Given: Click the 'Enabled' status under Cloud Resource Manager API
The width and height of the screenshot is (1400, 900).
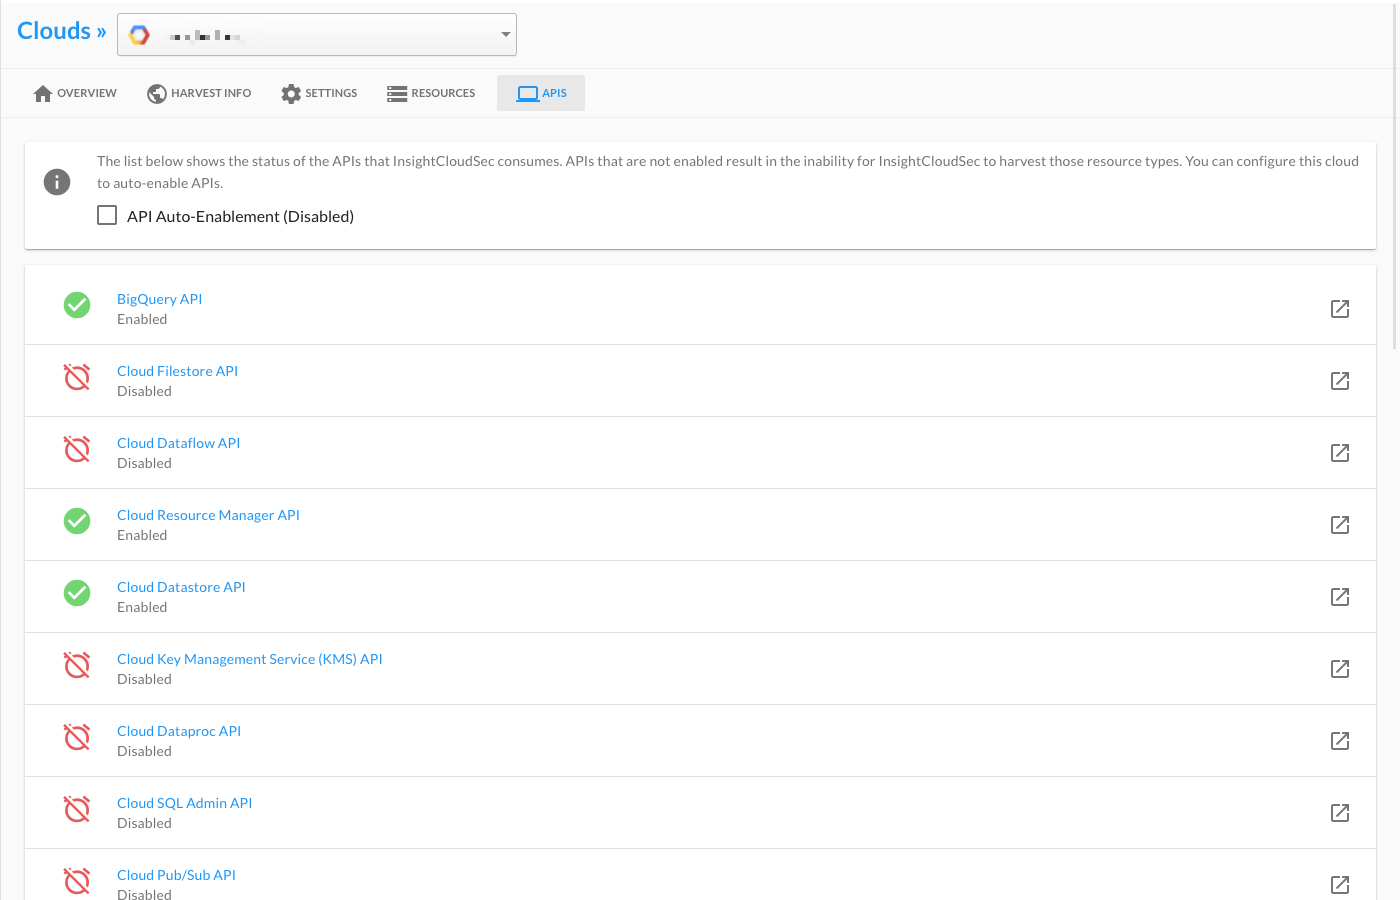Looking at the screenshot, I should pos(142,535).
